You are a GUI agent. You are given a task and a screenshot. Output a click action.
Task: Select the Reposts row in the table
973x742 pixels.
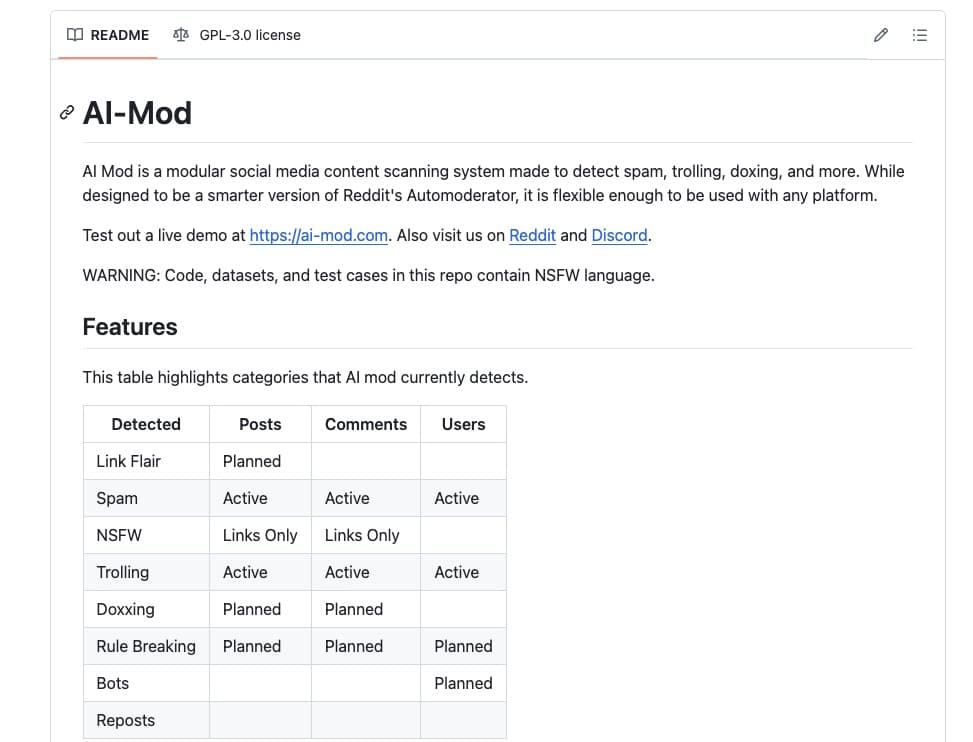click(125, 720)
